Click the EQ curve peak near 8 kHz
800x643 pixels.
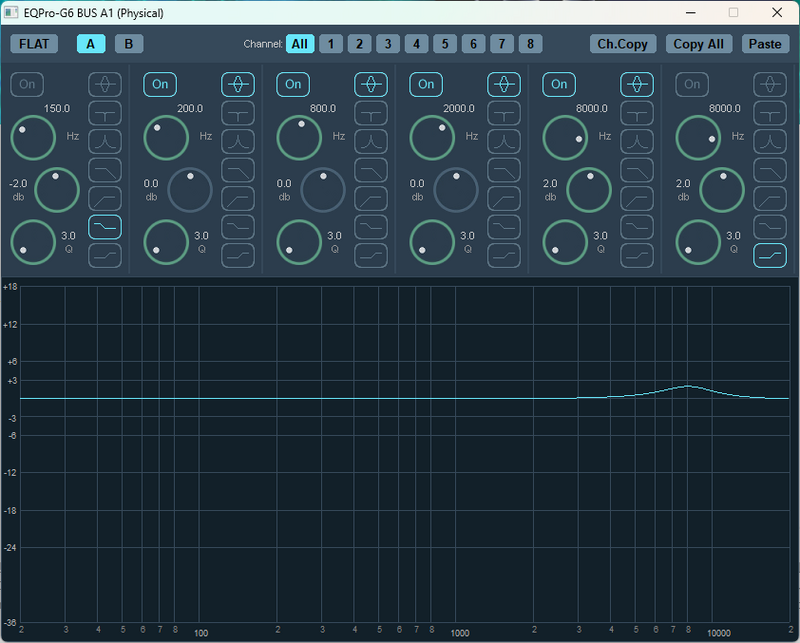pyautogui.click(x=688, y=386)
